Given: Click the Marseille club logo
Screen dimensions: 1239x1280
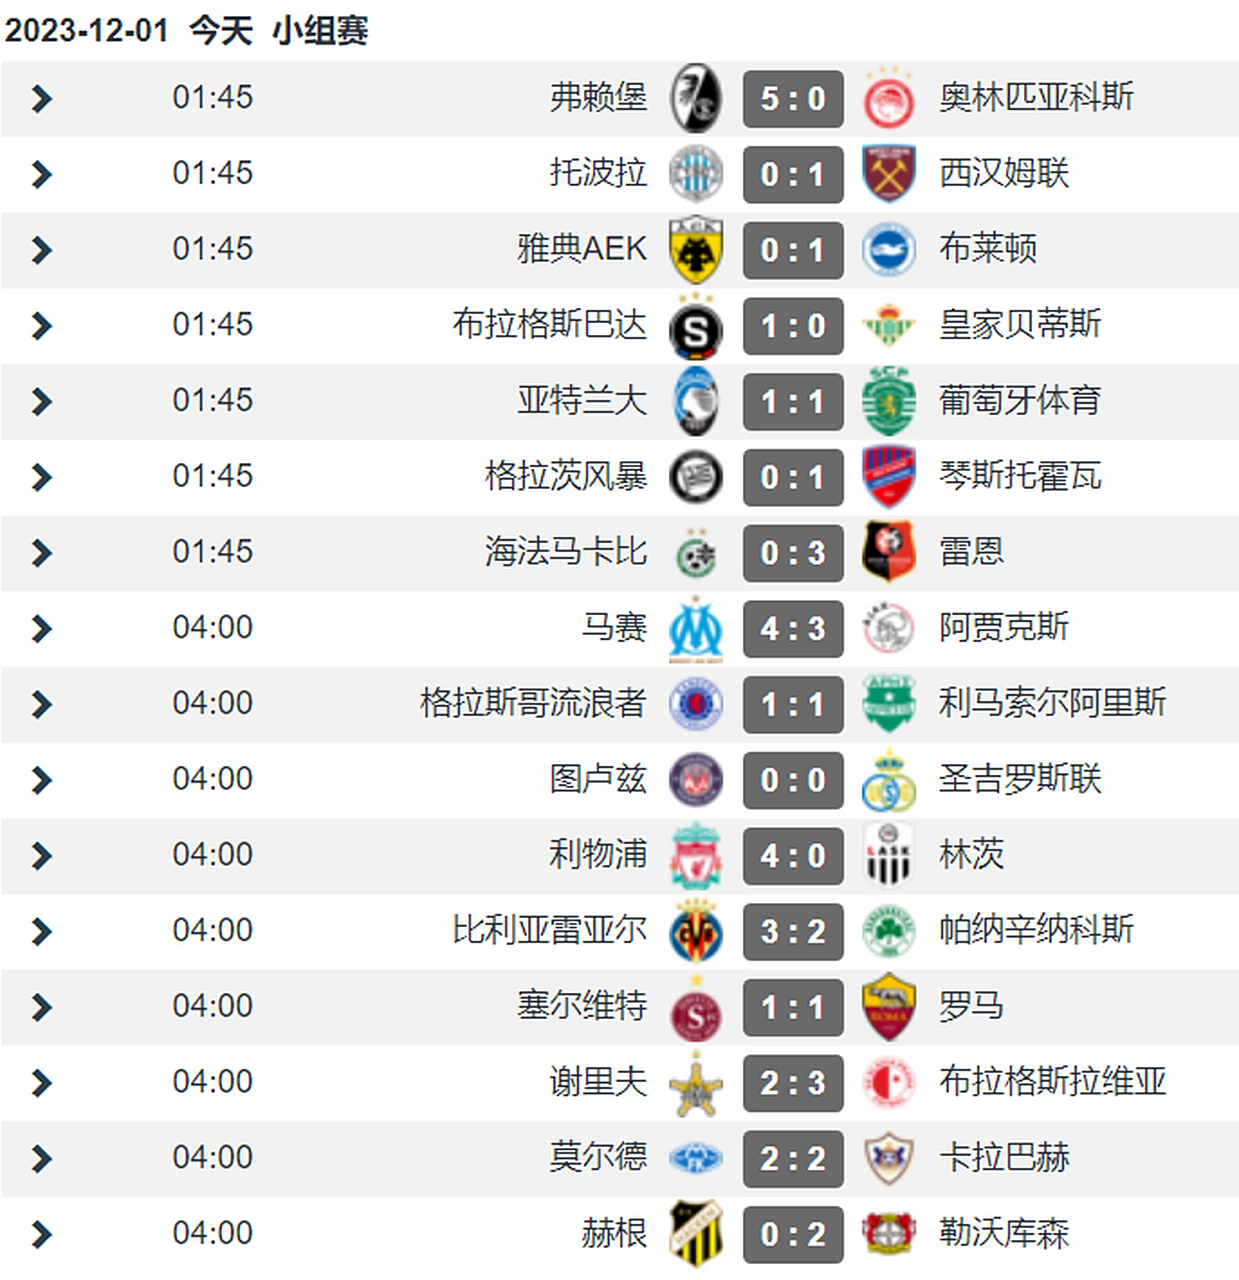Looking at the screenshot, I should [x=696, y=629].
